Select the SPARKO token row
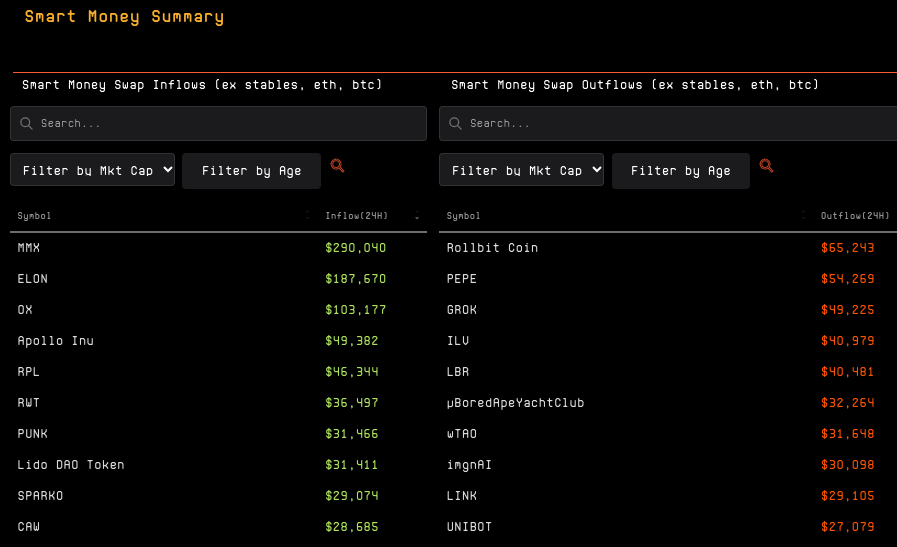 219,495
